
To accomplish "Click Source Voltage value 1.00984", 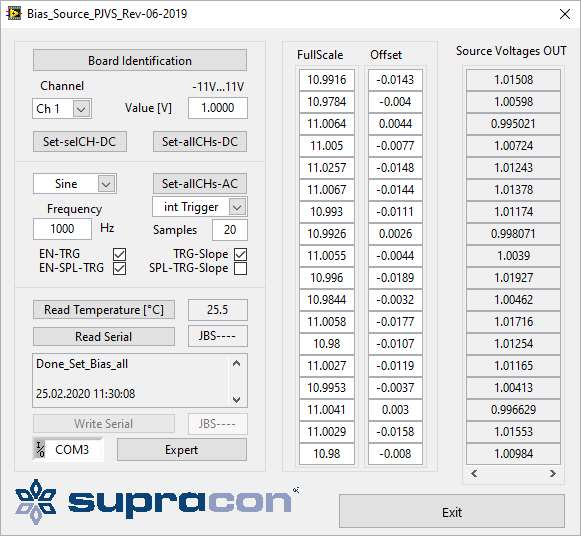I will pyautogui.click(x=513, y=453).
